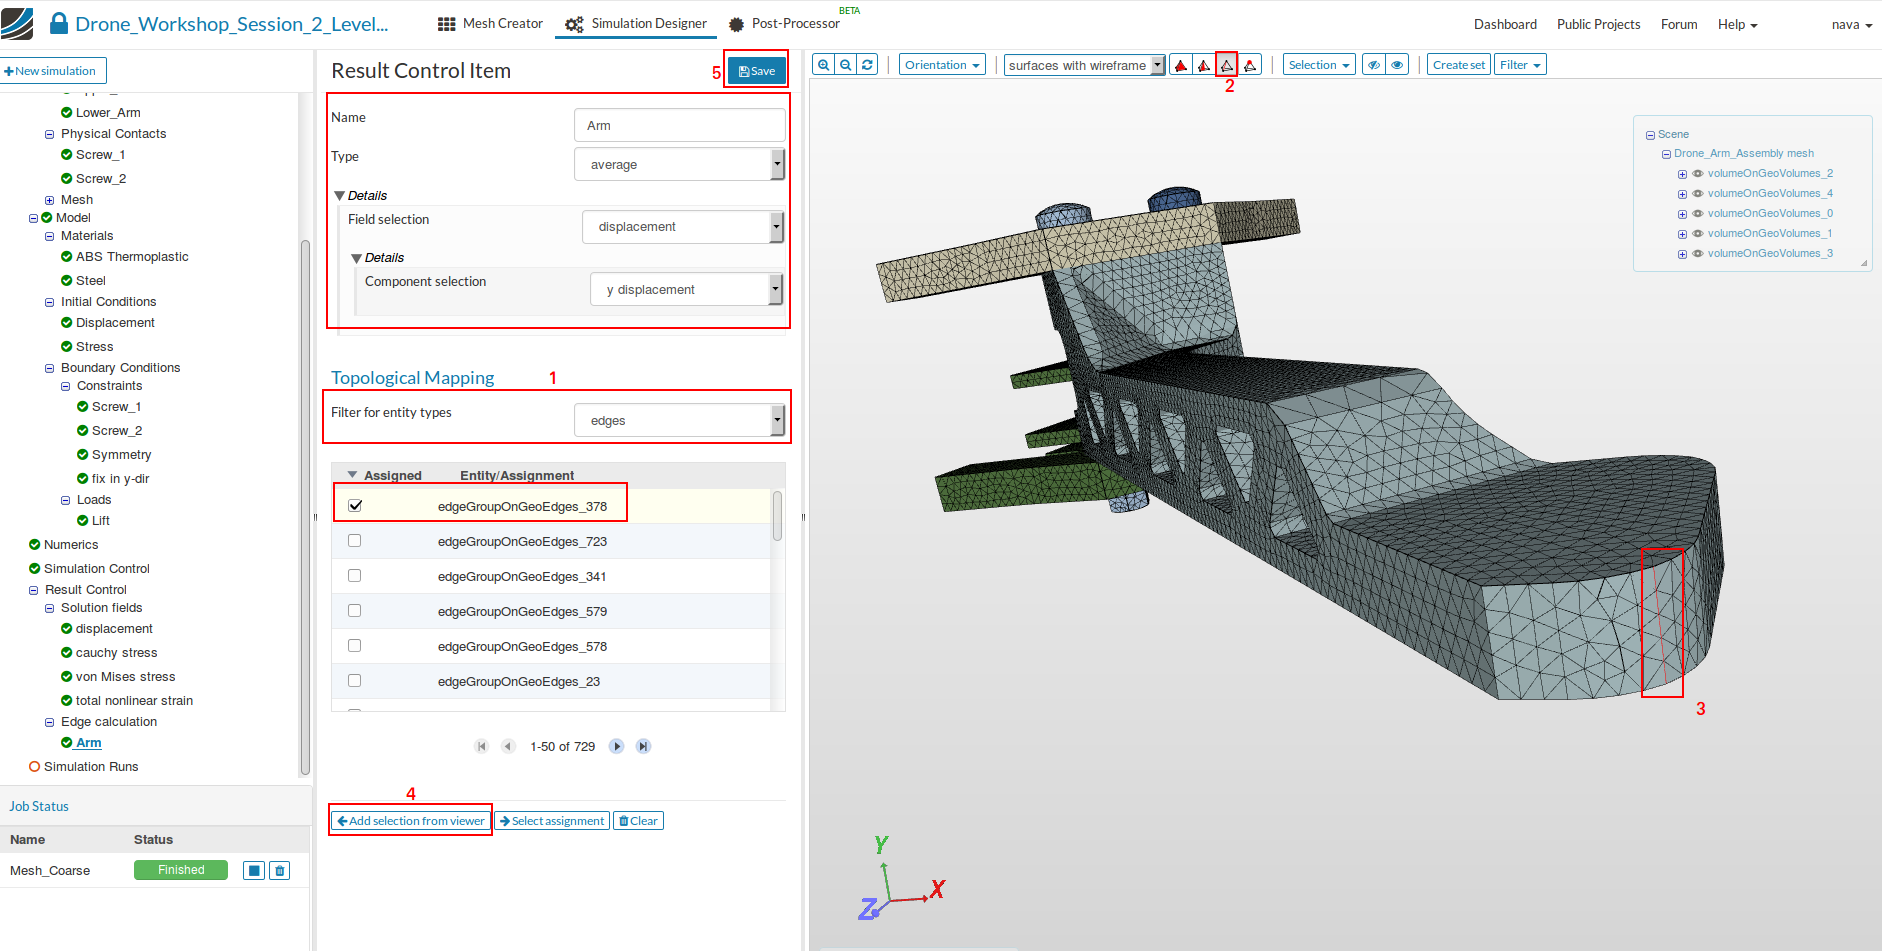Viewport: 1882px width, 951px height.
Task: Toggle visibility of volumeOnGeoVolumes_2
Action: click(x=1697, y=174)
